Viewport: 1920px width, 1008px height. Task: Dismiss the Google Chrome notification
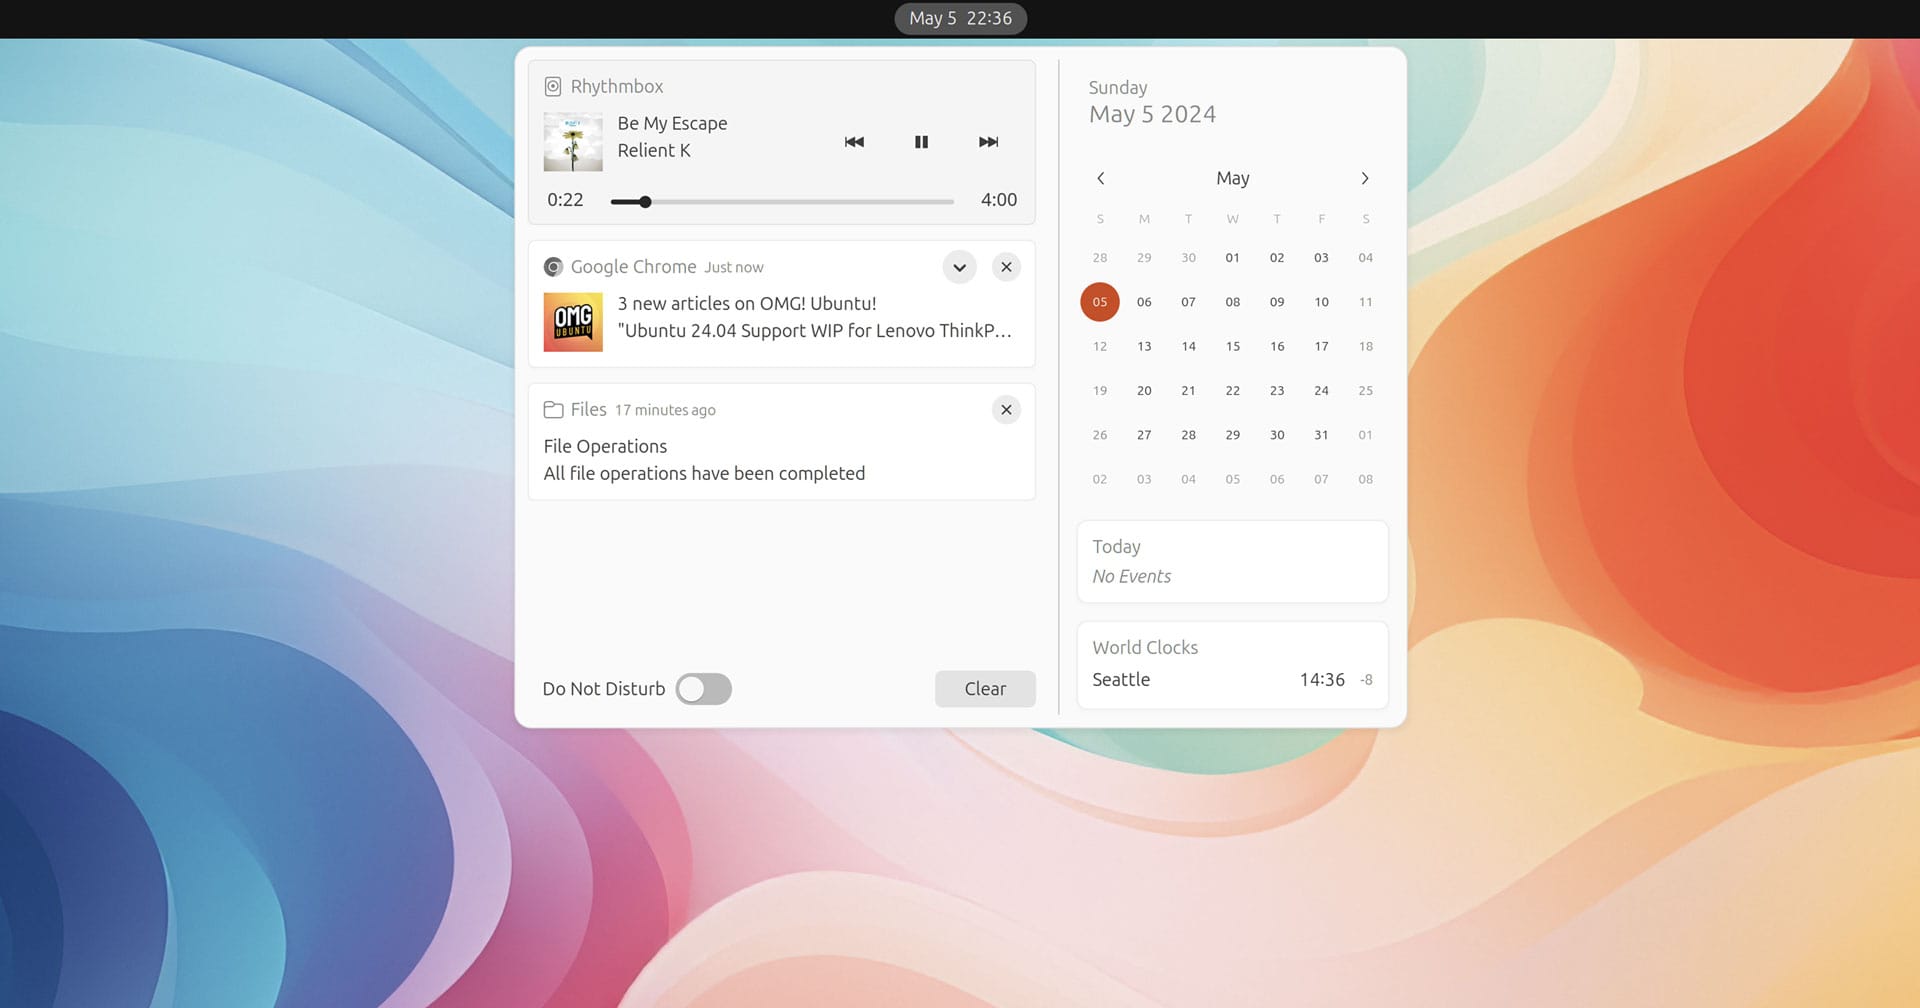click(1006, 267)
